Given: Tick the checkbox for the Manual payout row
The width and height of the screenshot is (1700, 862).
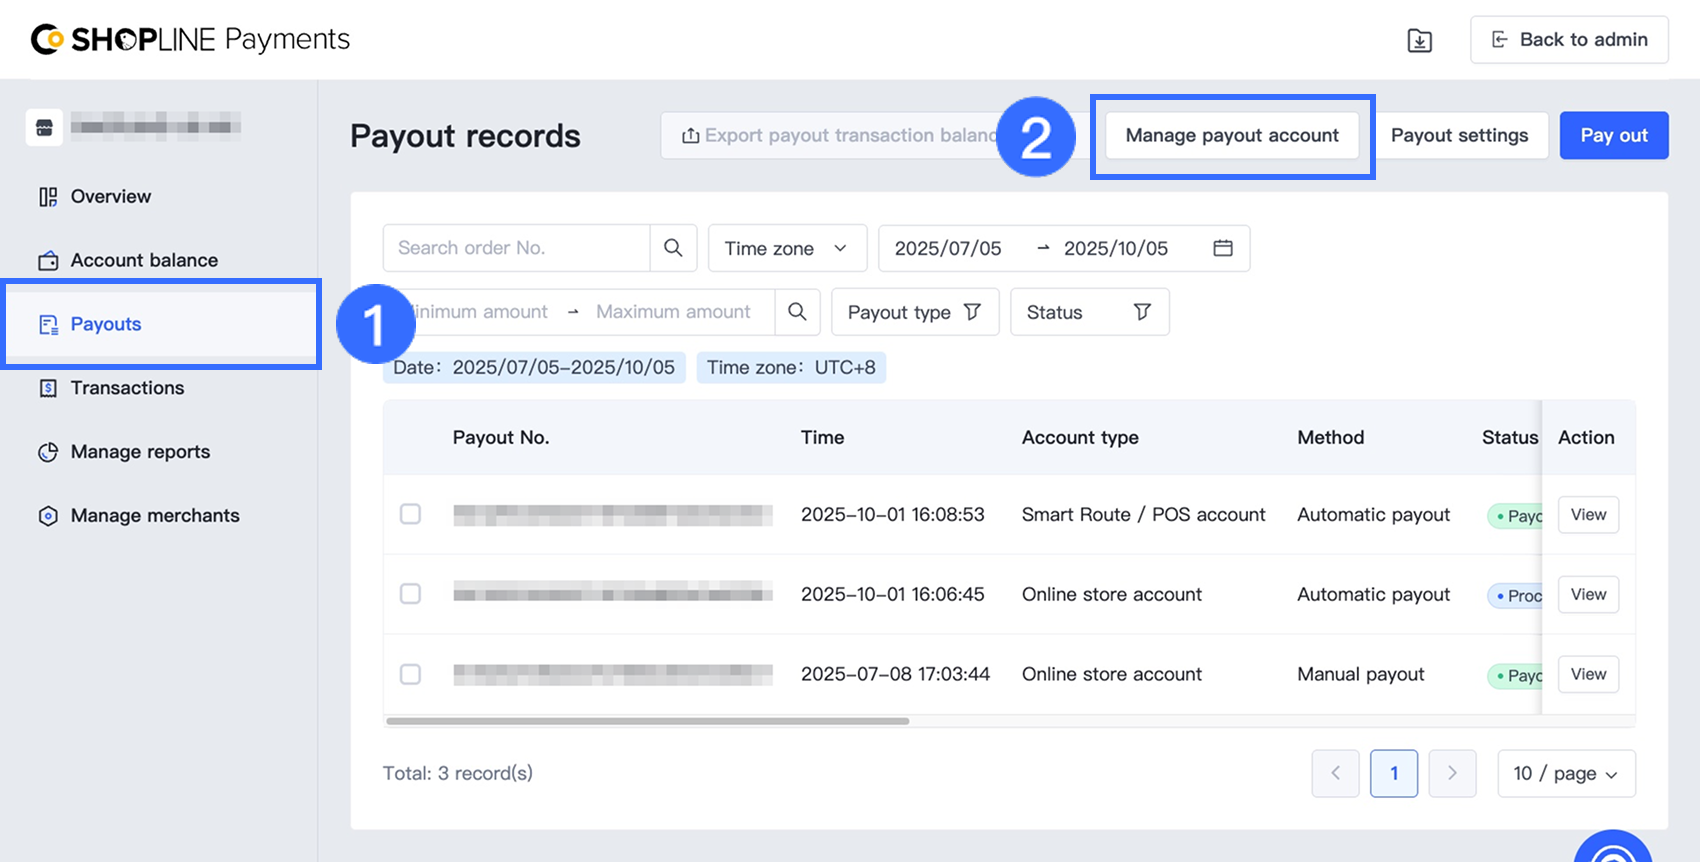Looking at the screenshot, I should point(410,674).
